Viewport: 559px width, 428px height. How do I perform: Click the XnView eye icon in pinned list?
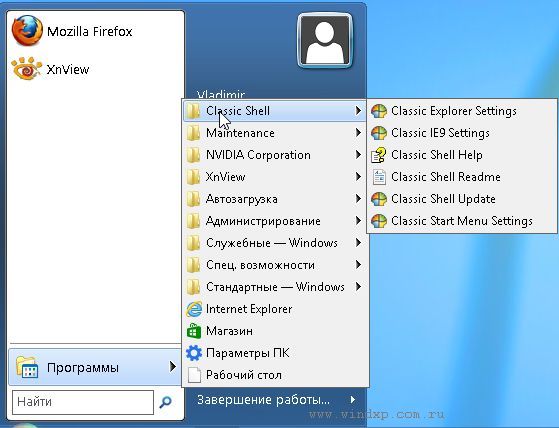pos(26,68)
